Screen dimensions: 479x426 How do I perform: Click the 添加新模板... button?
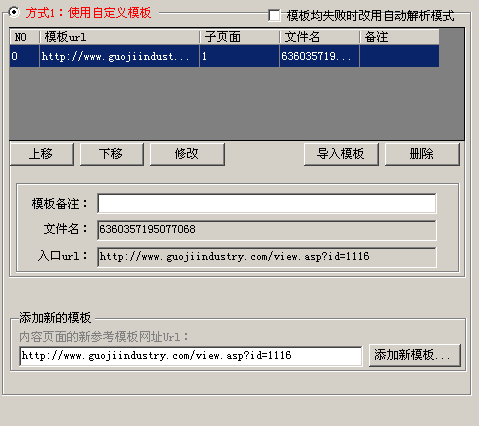tap(415, 355)
